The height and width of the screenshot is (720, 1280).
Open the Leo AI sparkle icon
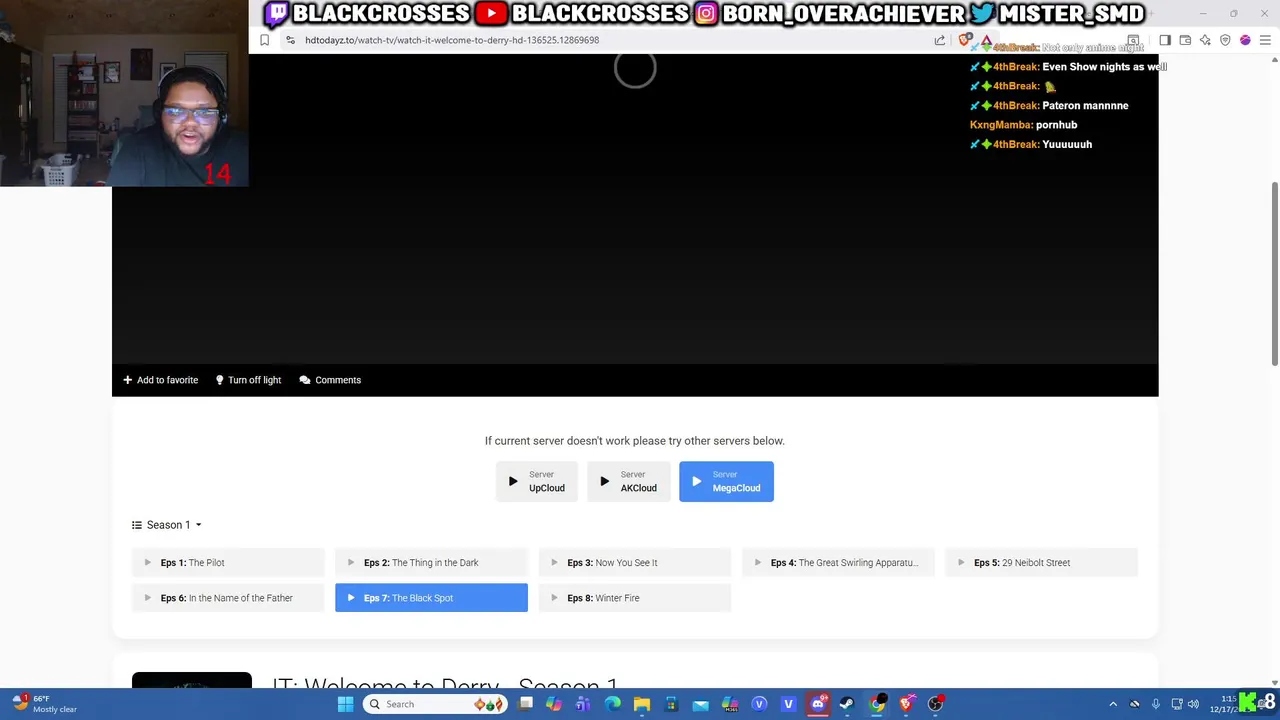(x=1205, y=40)
